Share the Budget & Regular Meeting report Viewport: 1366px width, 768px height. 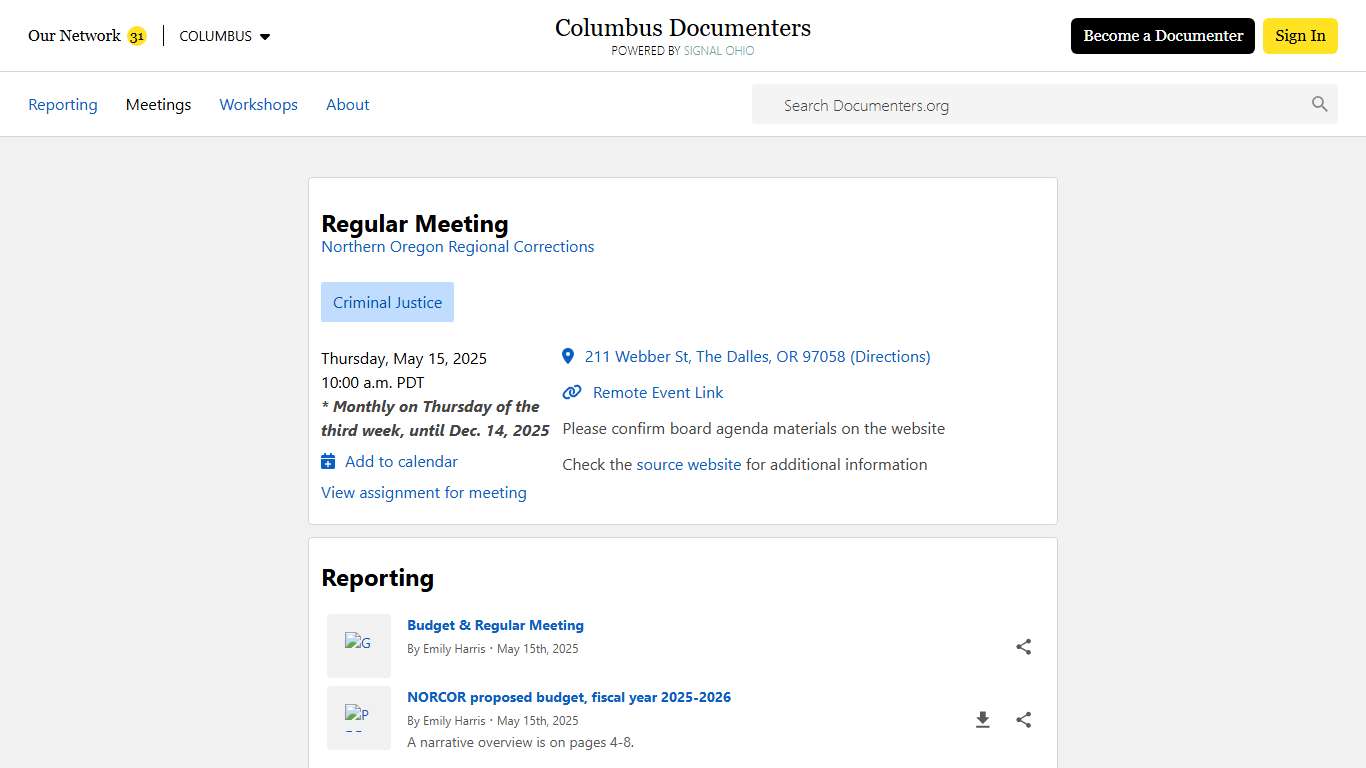(x=1023, y=647)
